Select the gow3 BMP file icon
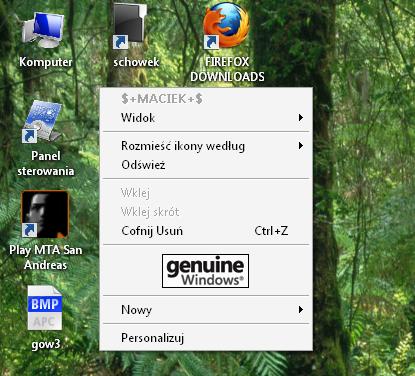Image resolution: width=415 pixels, height=376 pixels. (45, 309)
